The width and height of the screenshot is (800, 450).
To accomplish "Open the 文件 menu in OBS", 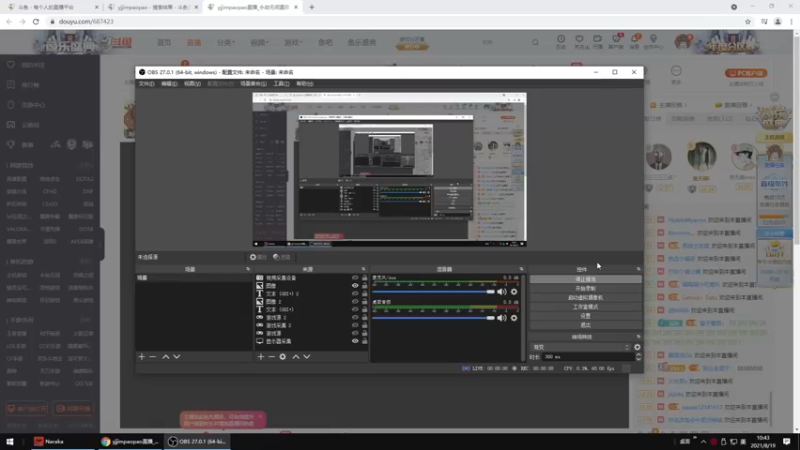I will click(x=146, y=84).
